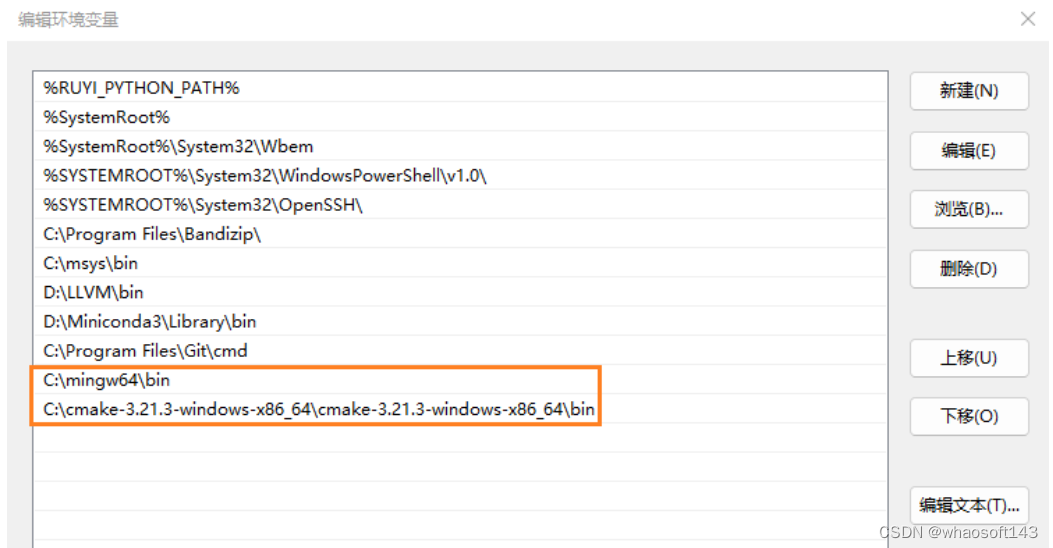This screenshot has width=1053, height=548.
Task: Select the D:\LLVM\bin entry
Action: 460,292
